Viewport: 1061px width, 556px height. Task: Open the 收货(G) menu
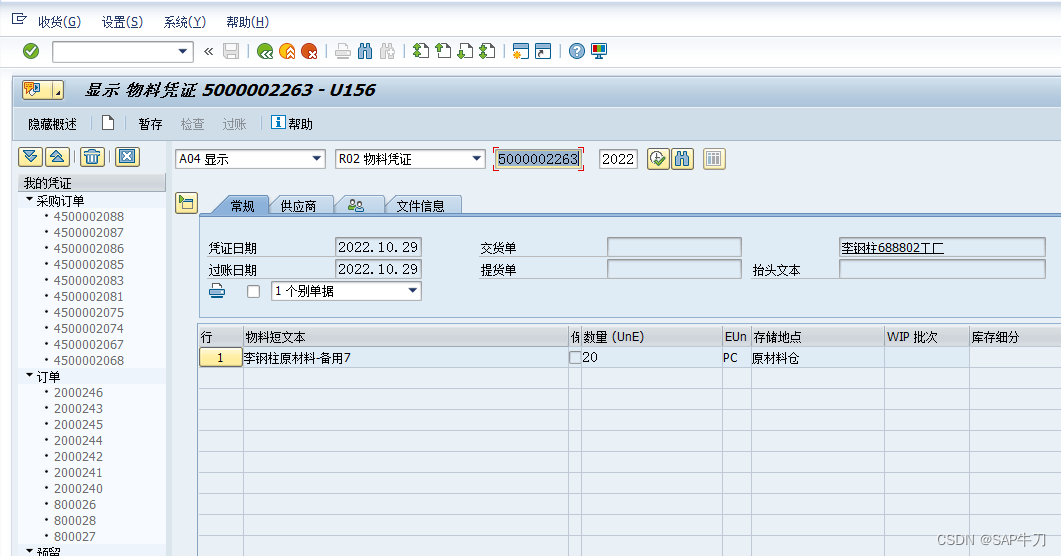coord(60,22)
